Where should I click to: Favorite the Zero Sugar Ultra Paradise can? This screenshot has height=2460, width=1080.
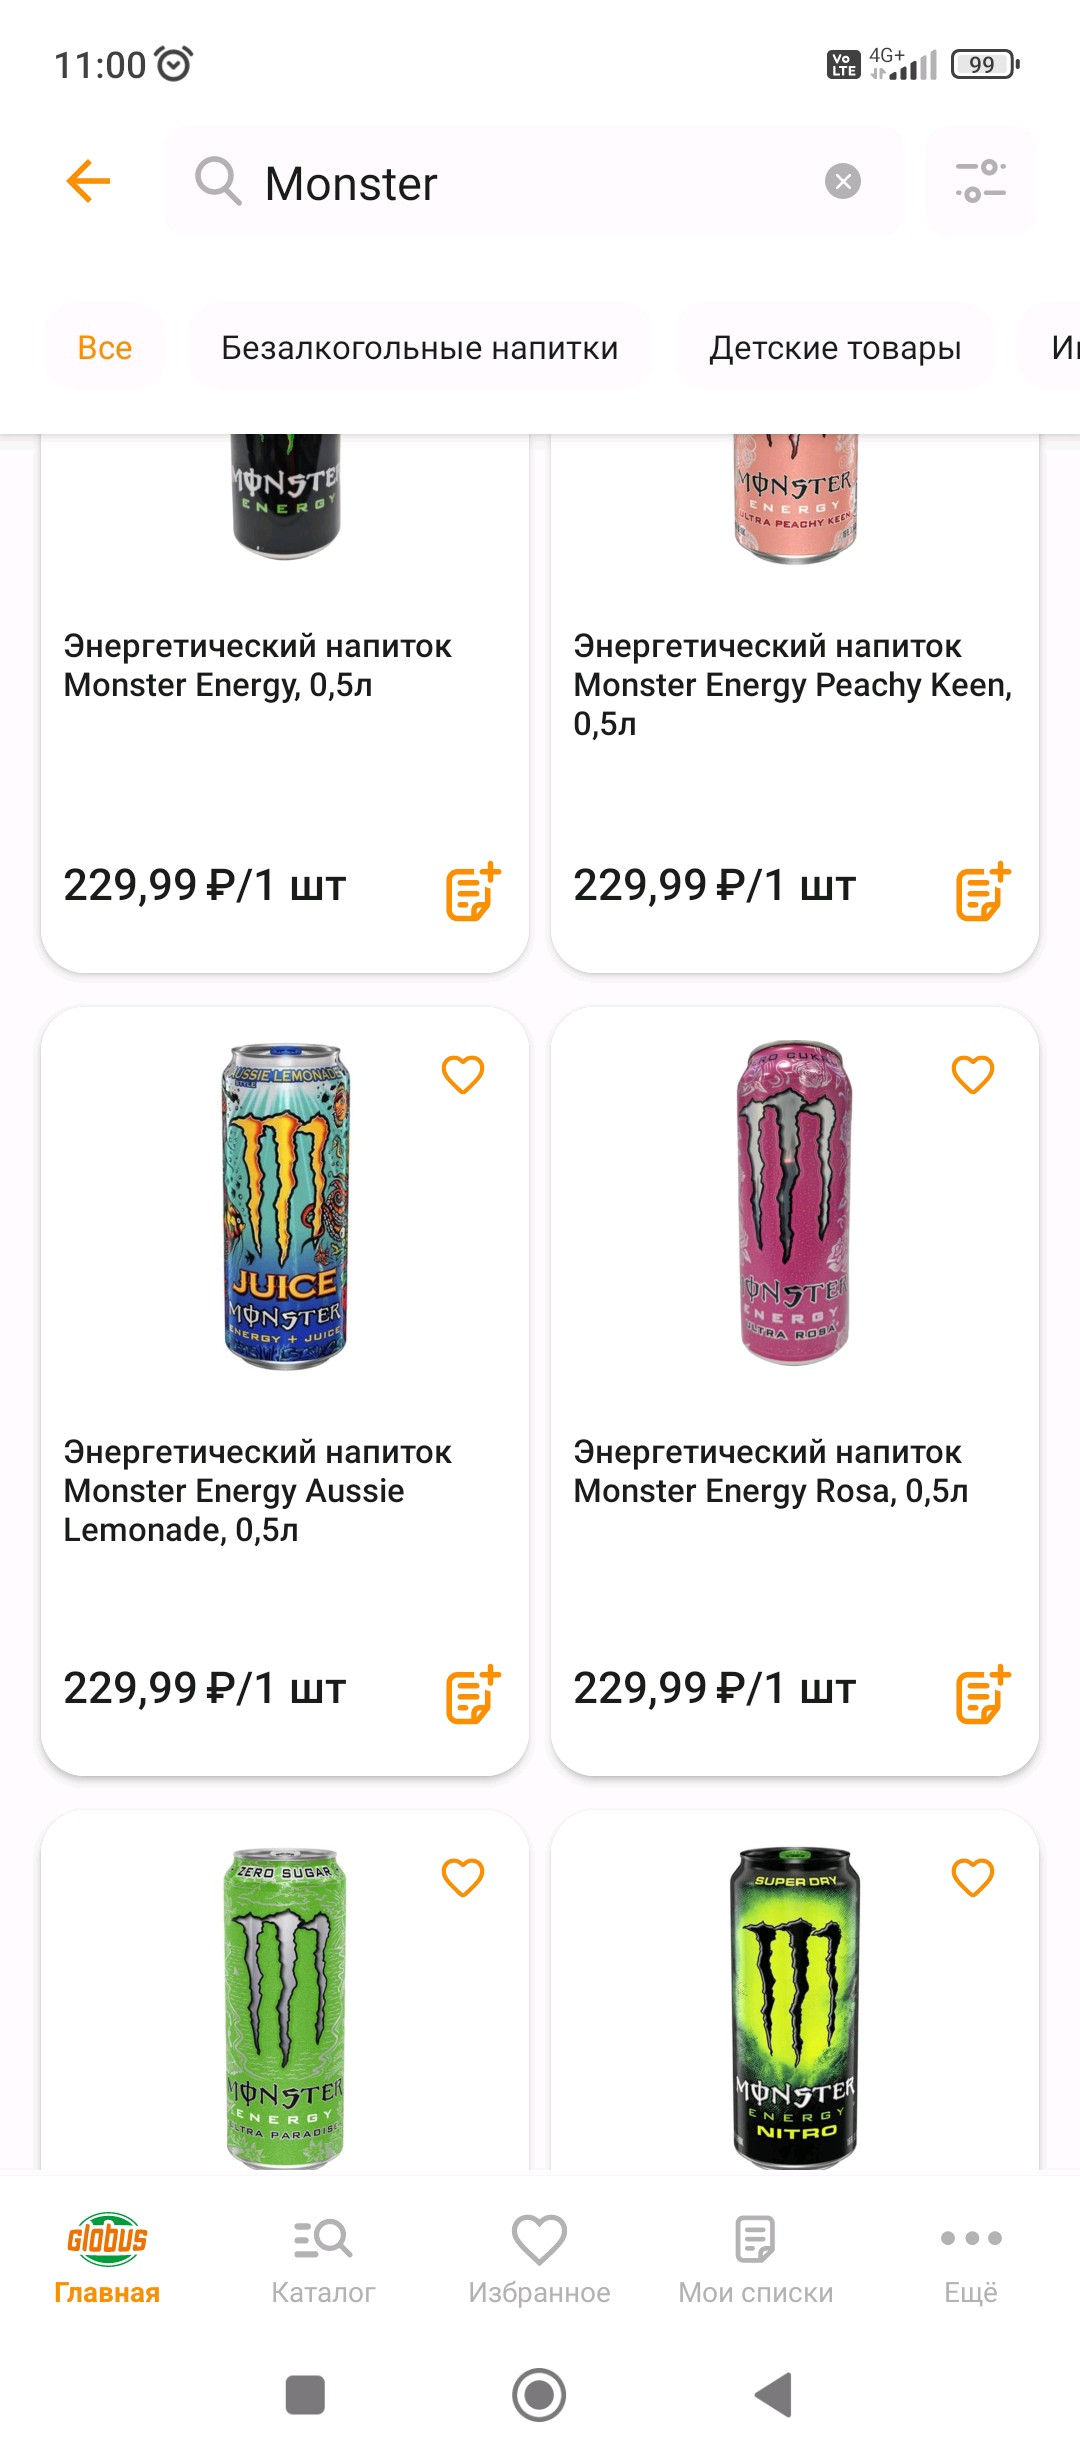[x=463, y=1878]
